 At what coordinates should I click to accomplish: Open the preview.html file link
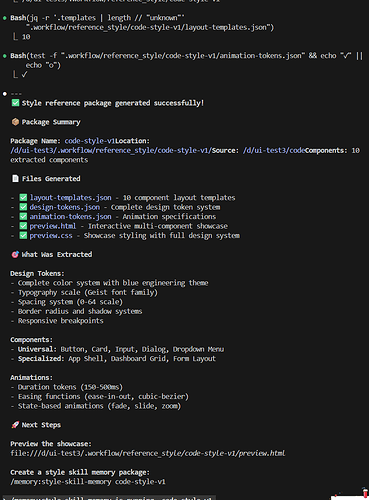(53, 226)
